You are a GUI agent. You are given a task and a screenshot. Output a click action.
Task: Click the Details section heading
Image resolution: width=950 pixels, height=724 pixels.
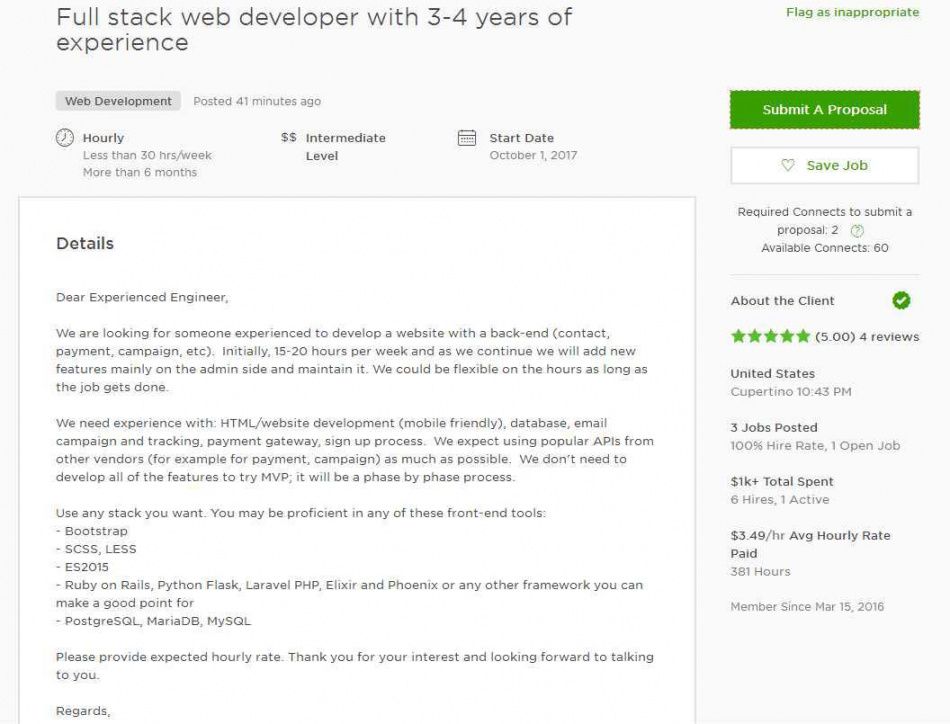click(85, 244)
